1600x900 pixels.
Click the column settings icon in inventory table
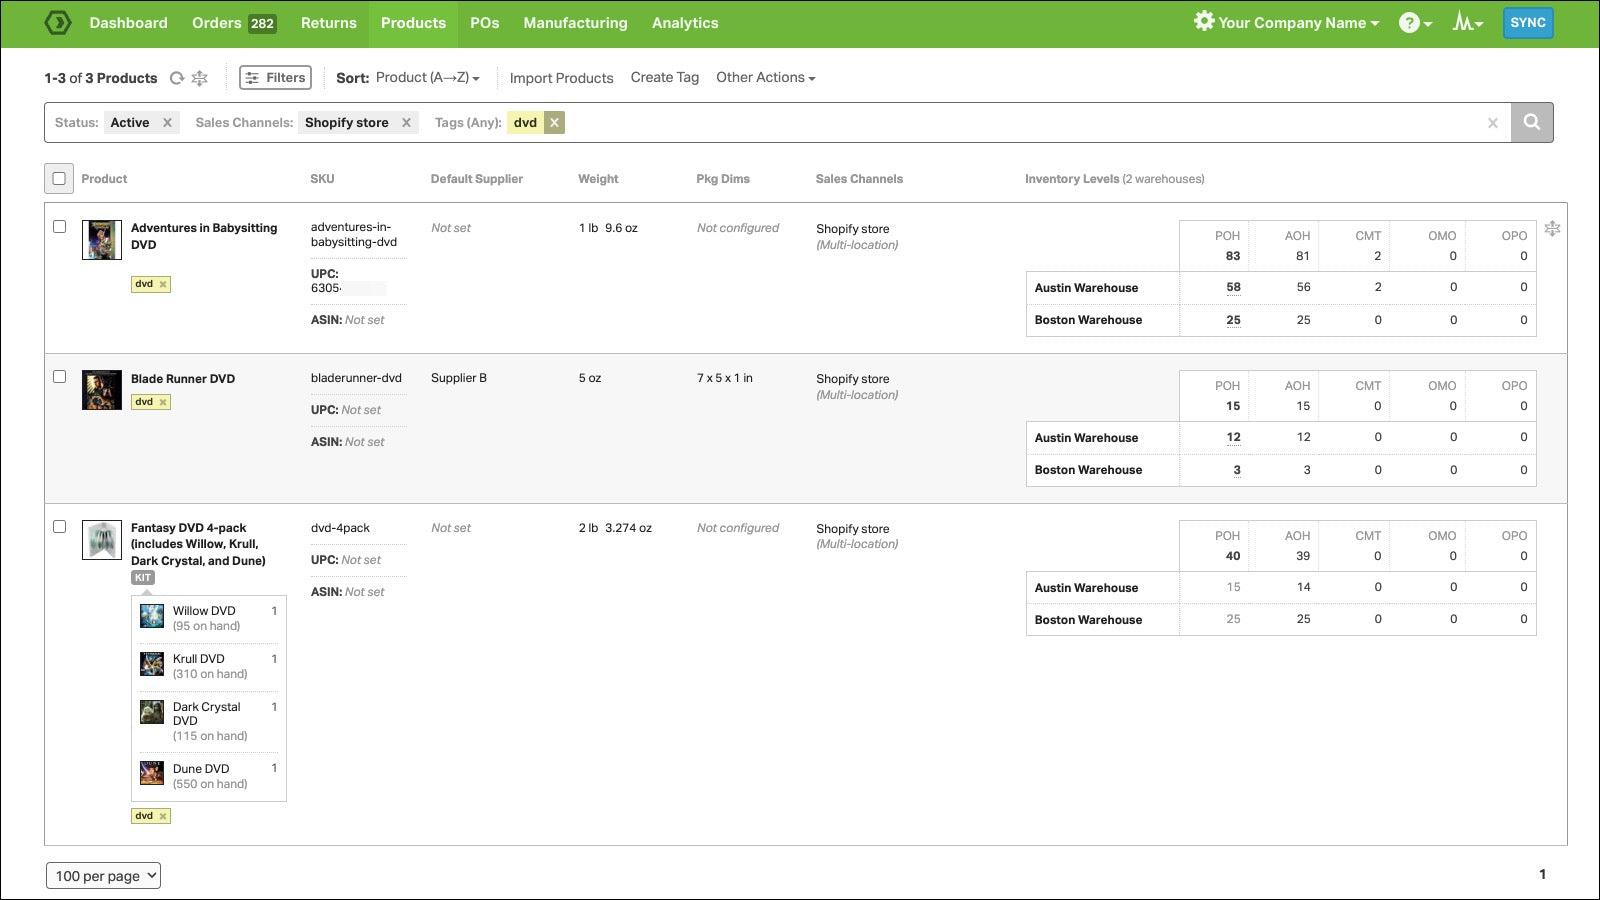coord(1552,229)
